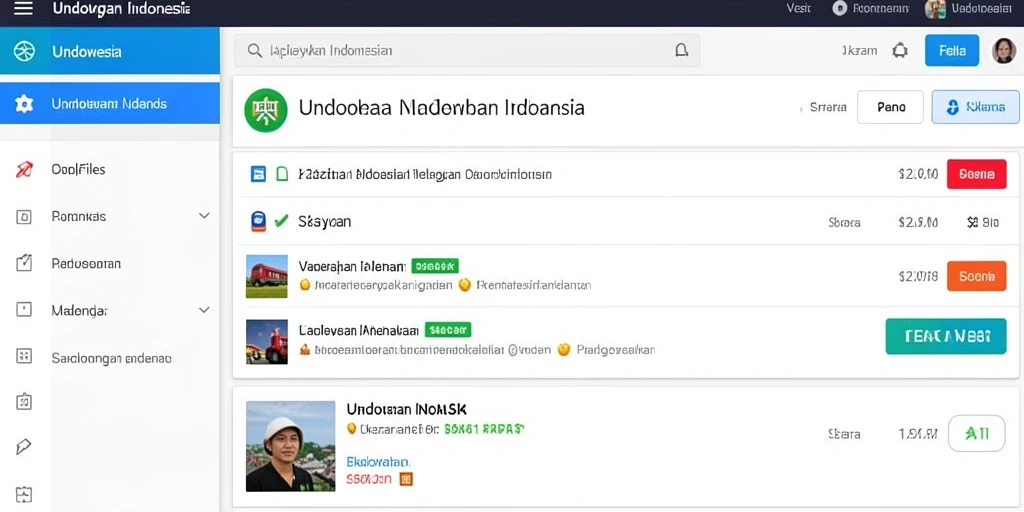This screenshot has height=512, width=1024.
Task: Click the Undoeran INOMSK heading
Action: (x=406, y=409)
